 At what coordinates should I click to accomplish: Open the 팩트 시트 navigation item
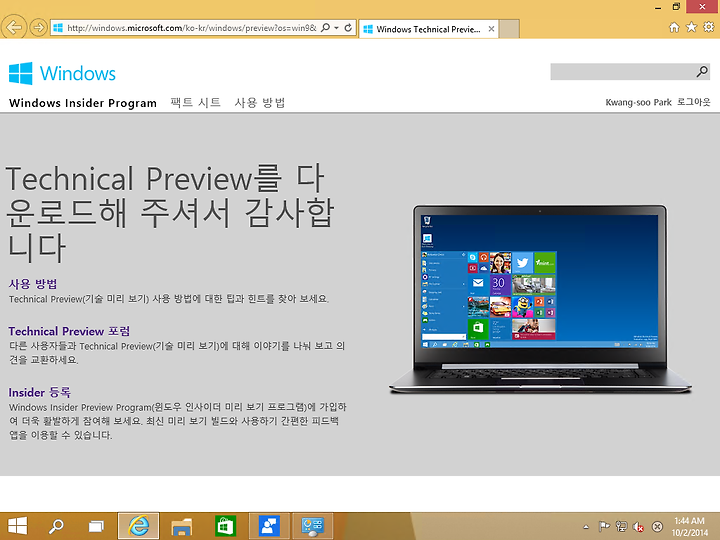point(195,102)
